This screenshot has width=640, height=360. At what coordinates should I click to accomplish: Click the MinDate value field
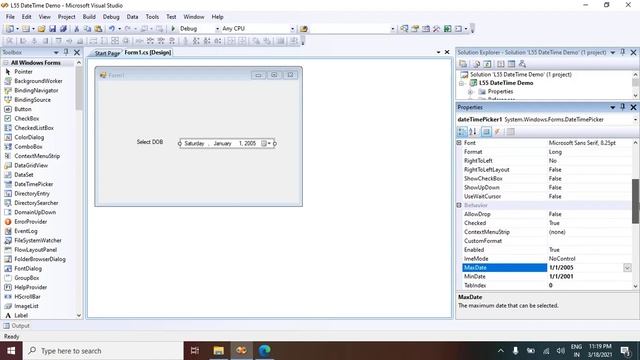coord(589,276)
